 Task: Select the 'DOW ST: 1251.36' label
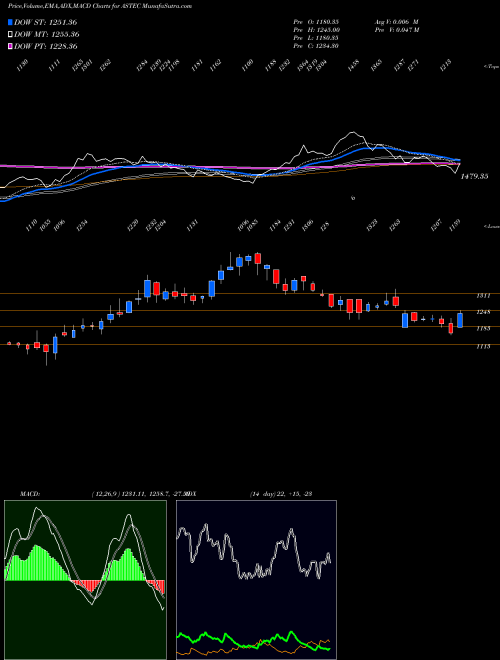45,22
